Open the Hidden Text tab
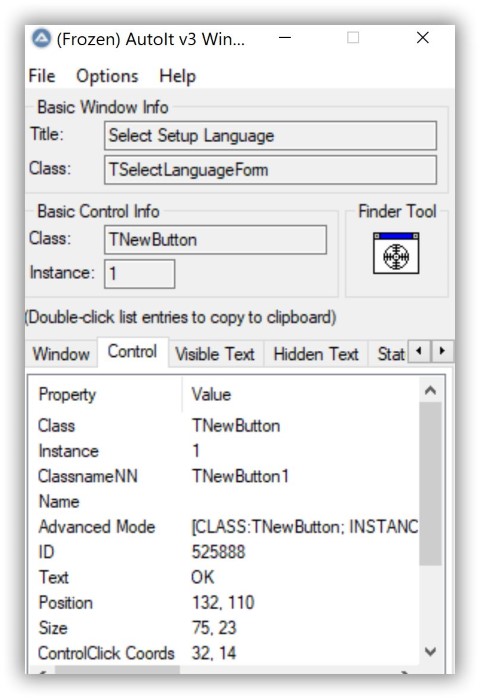Viewport: 480px width, 699px height. click(x=316, y=354)
